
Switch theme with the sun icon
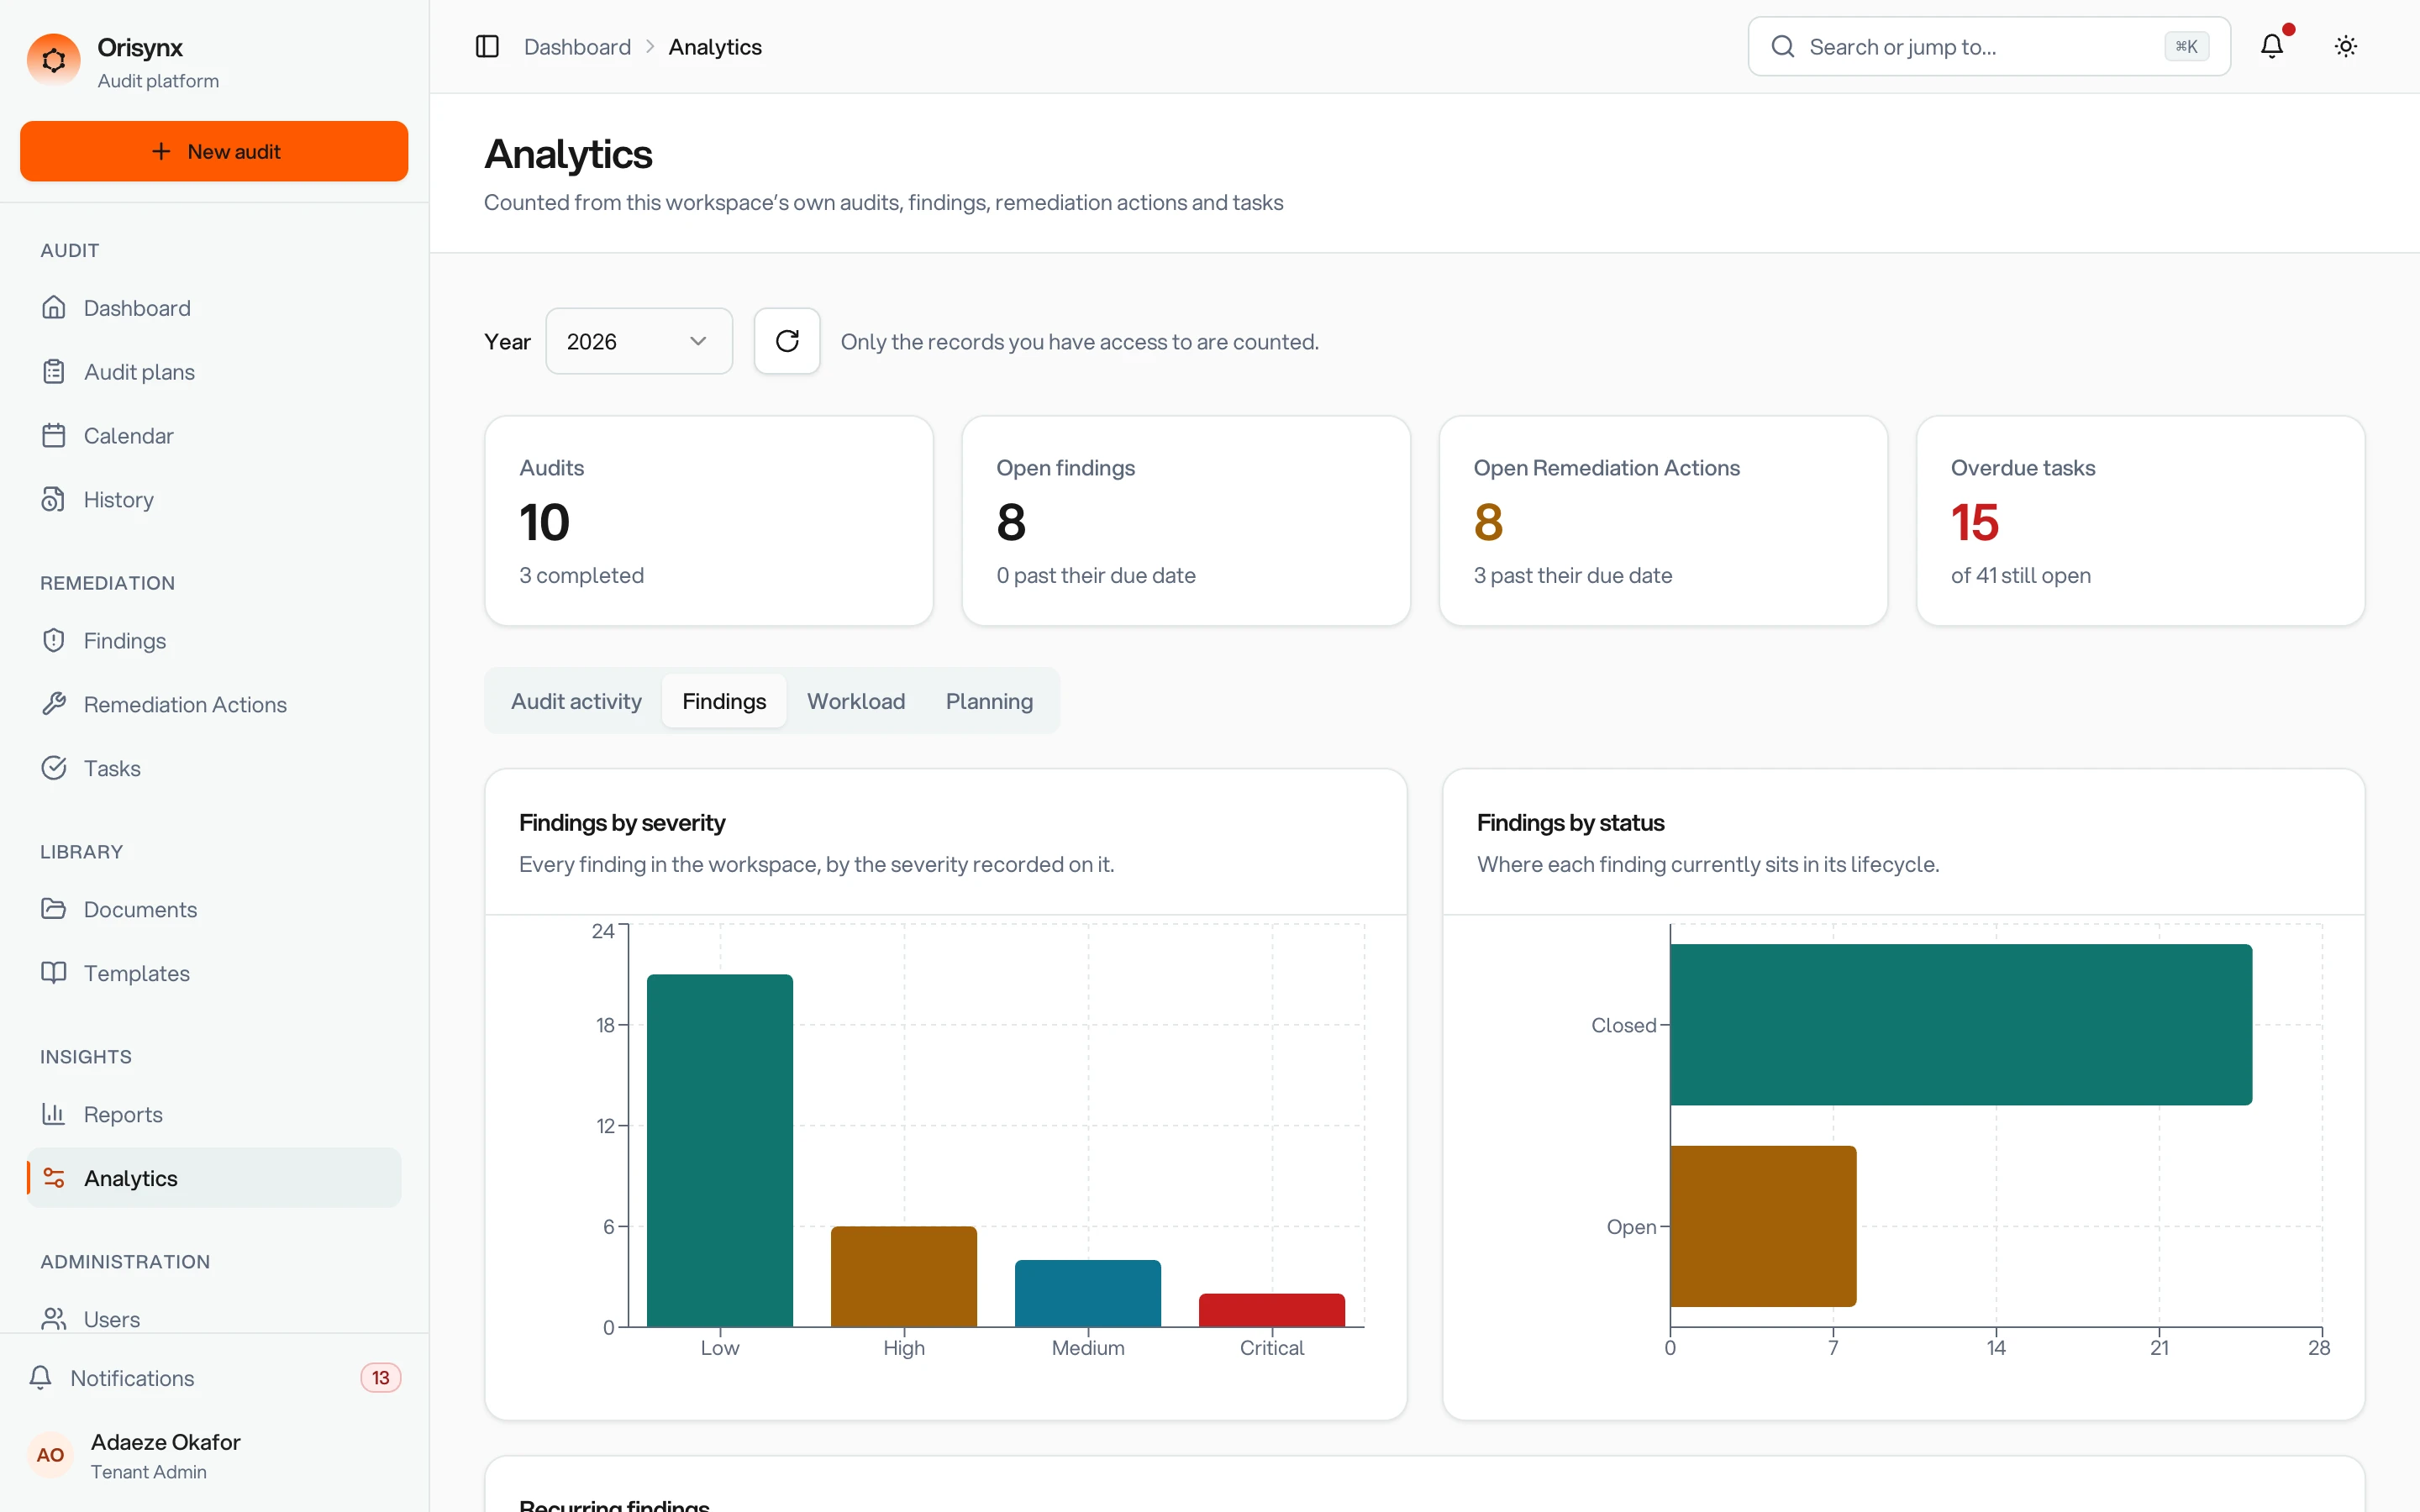pos(2345,46)
